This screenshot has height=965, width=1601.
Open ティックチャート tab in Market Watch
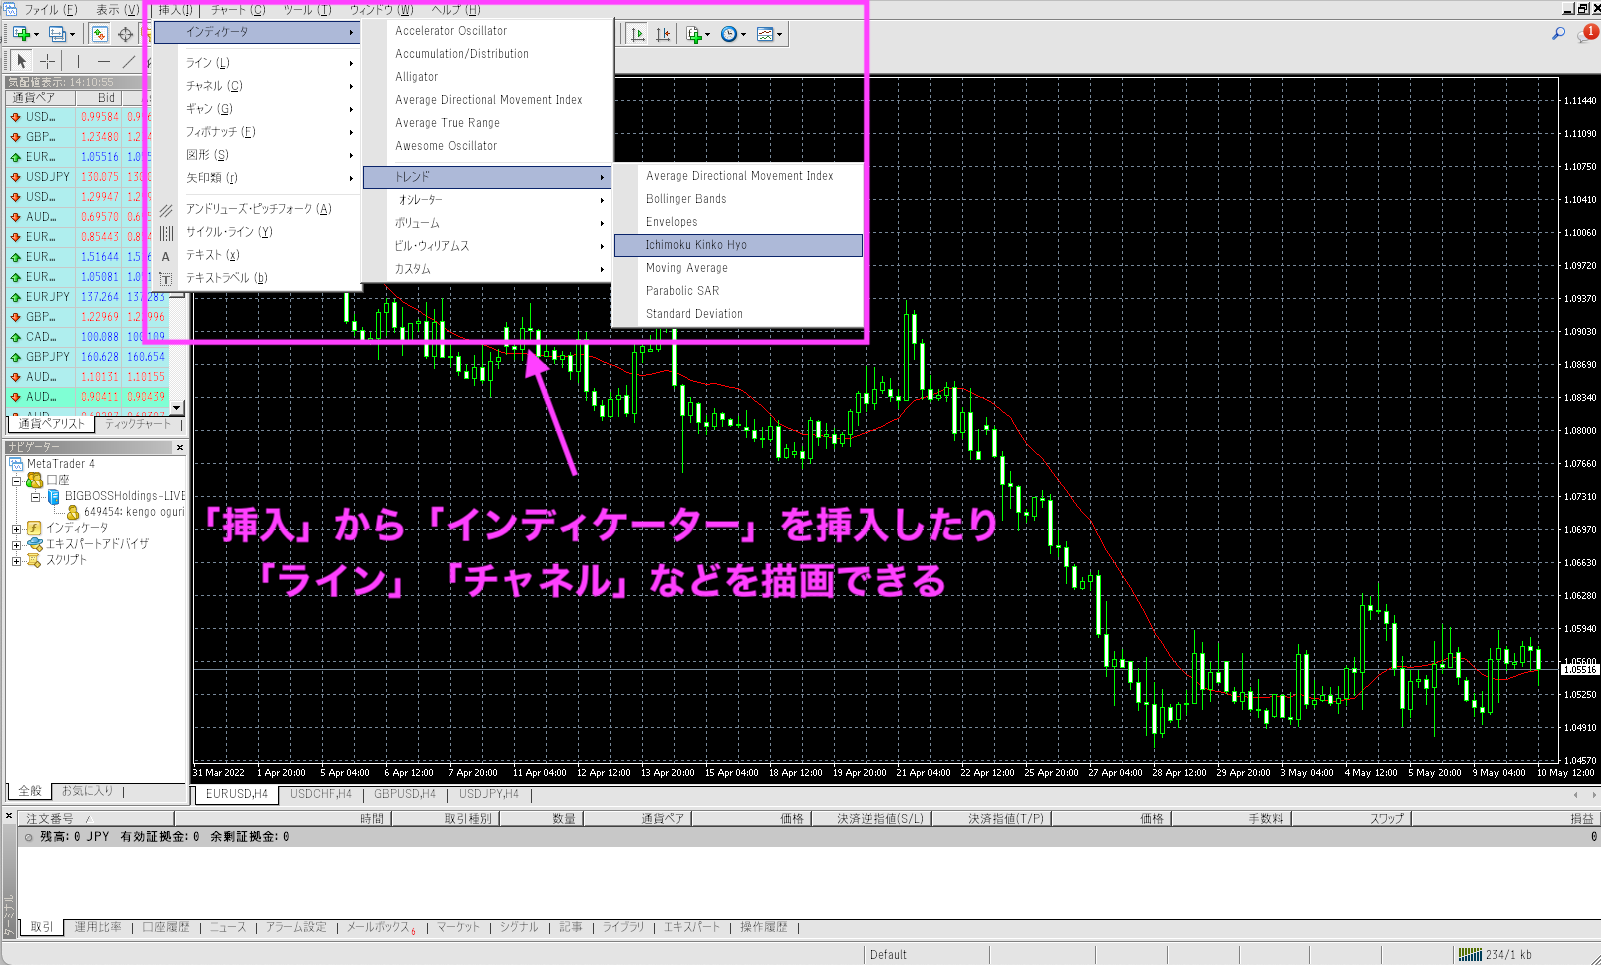pyautogui.click(x=138, y=424)
